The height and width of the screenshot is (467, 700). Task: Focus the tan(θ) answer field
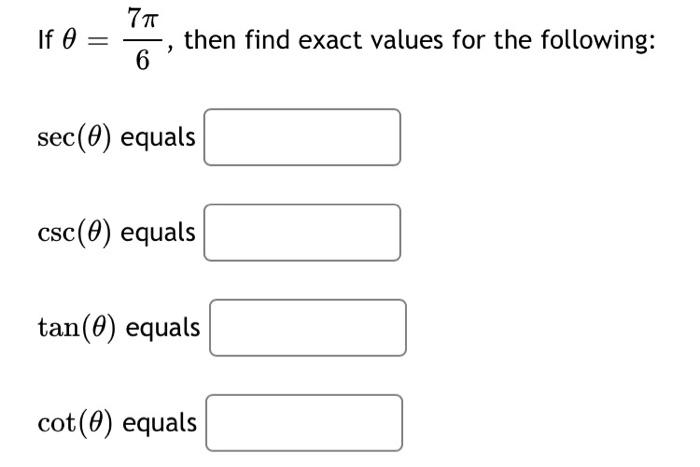click(308, 328)
